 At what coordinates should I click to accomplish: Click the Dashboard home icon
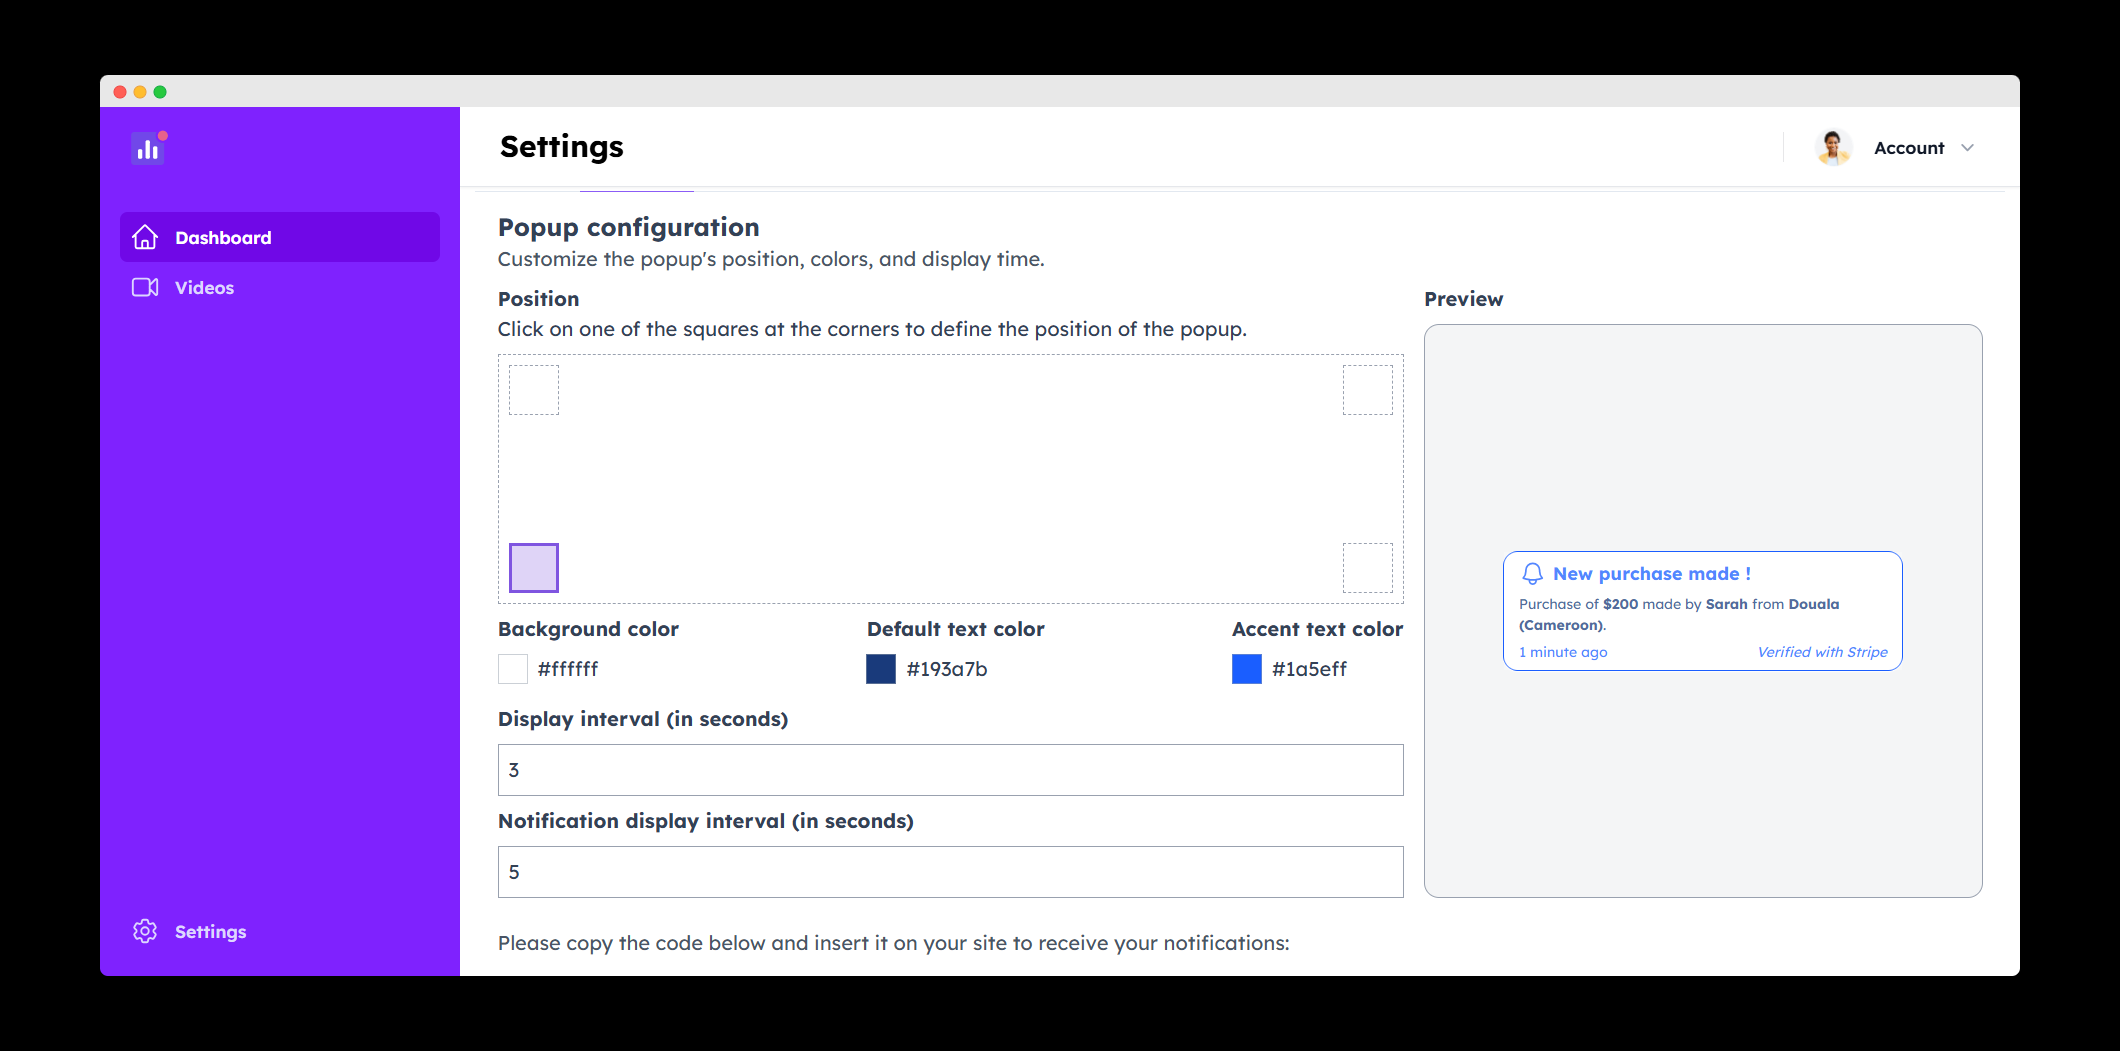(x=145, y=237)
